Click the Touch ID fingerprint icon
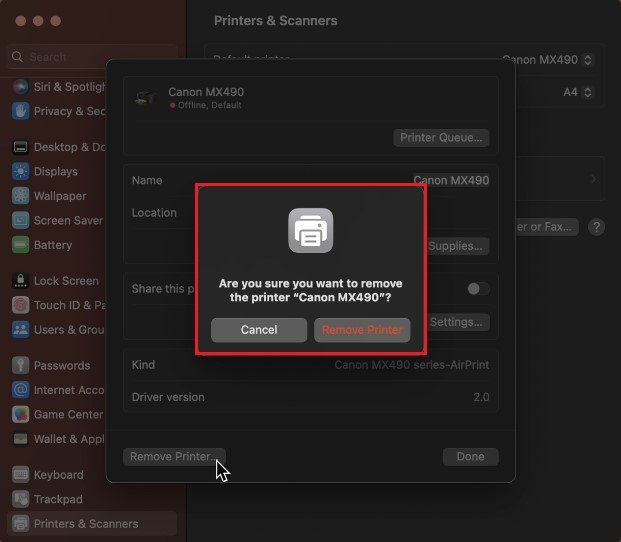The width and height of the screenshot is (621, 542). point(21,305)
